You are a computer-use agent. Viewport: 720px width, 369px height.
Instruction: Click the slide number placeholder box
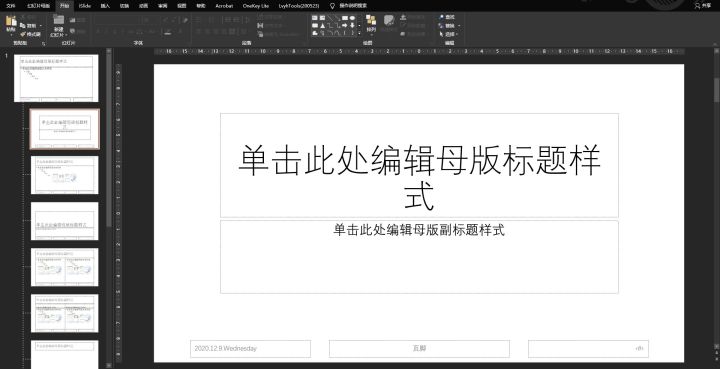pyautogui.click(x=588, y=349)
